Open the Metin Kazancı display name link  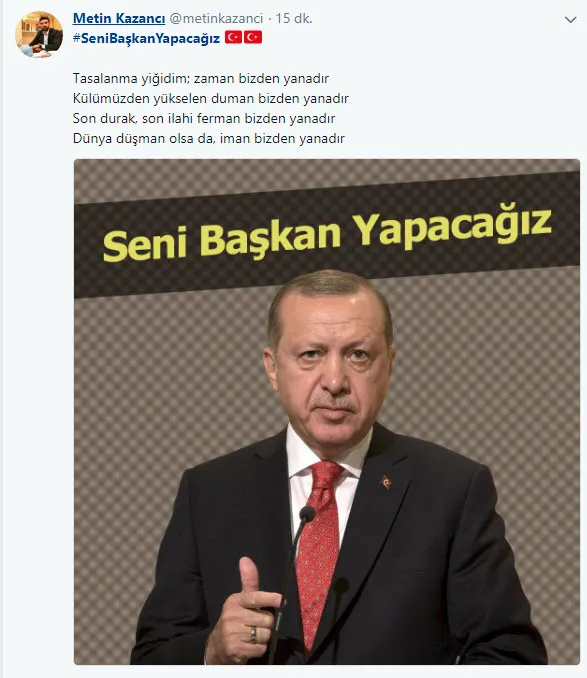(x=119, y=19)
